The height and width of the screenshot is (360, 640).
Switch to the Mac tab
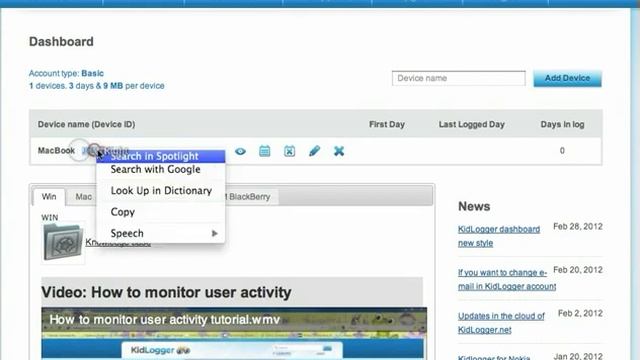[83, 197]
